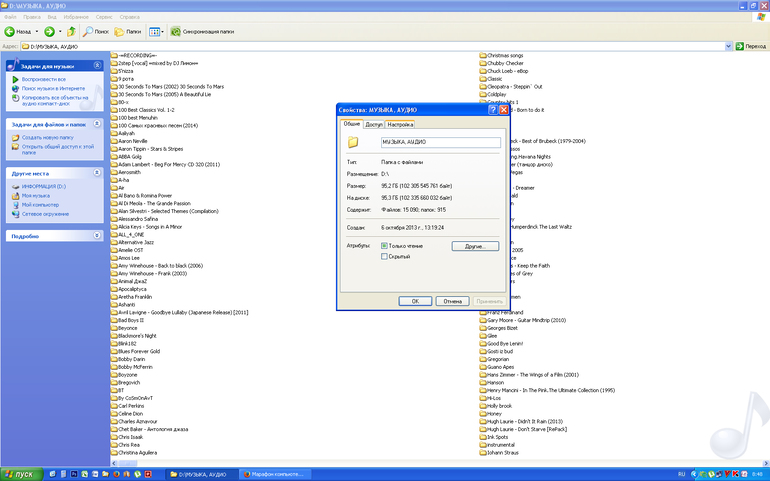This screenshot has height=481, width=770.
Task: Click the Other (Другие...) attributes button
Action: pos(474,245)
